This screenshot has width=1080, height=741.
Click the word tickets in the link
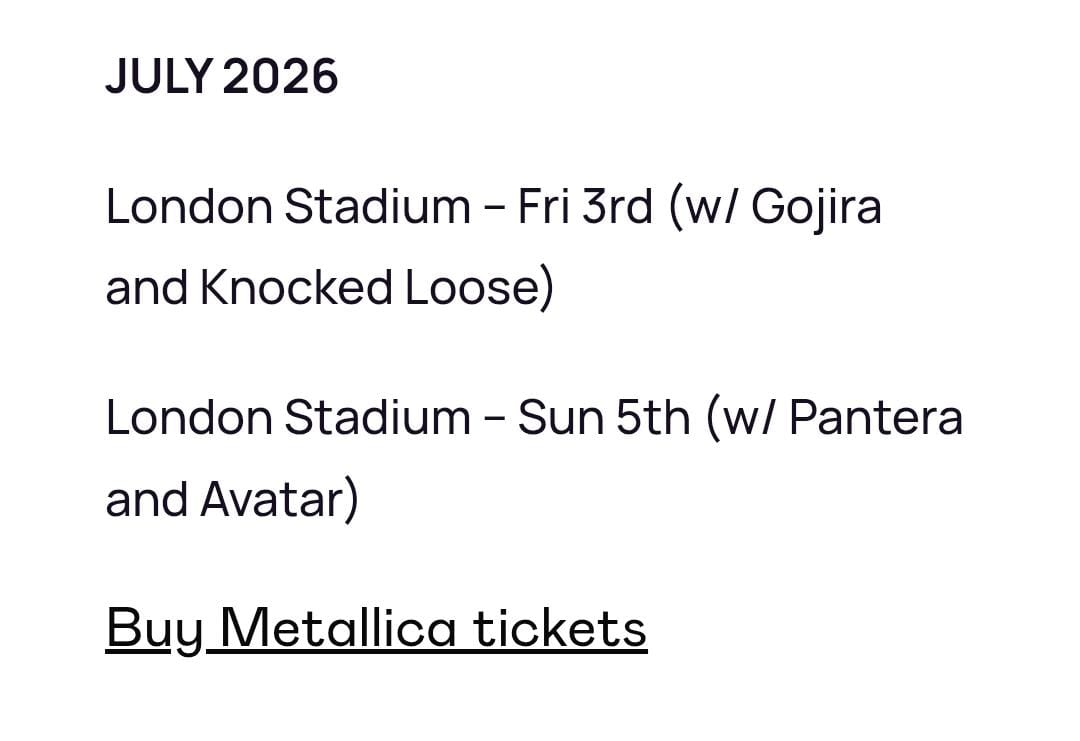click(560, 628)
